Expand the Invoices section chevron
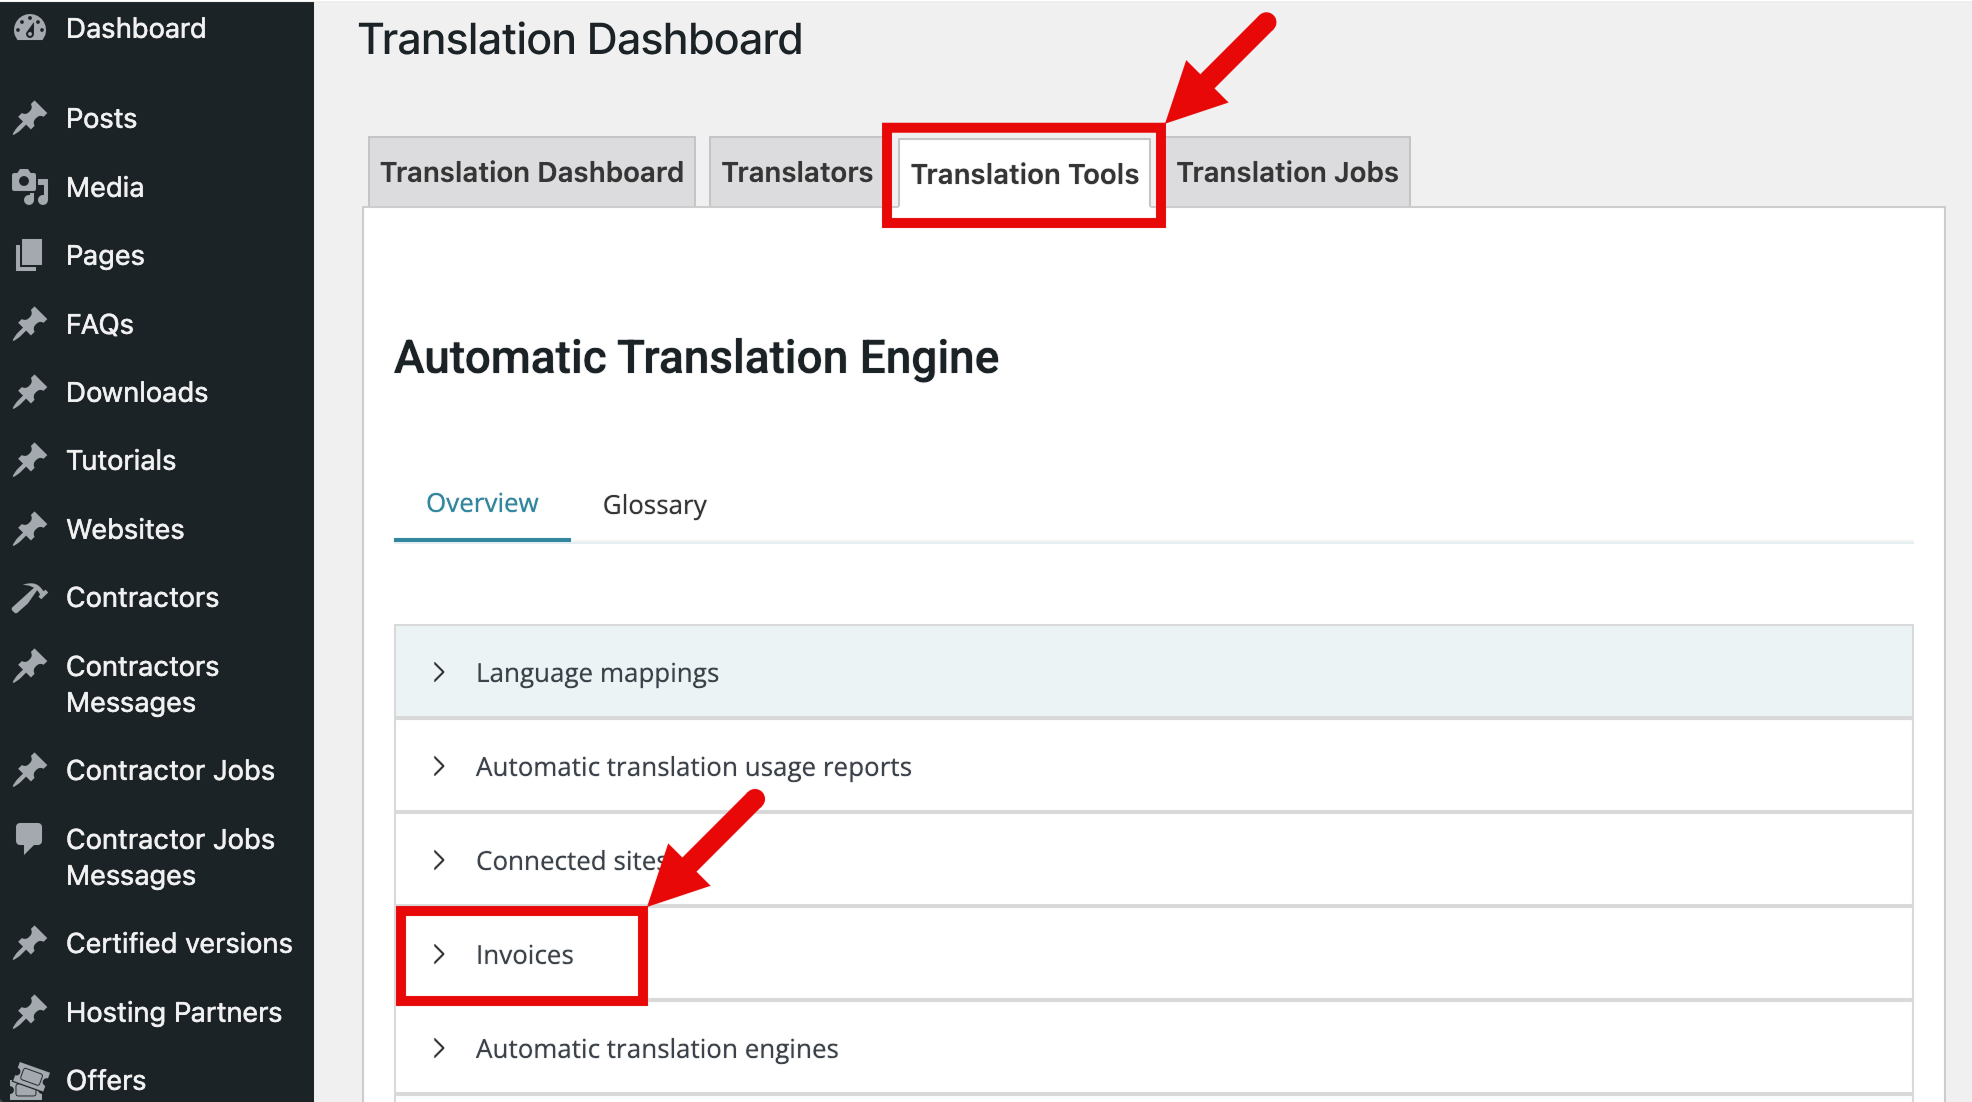The width and height of the screenshot is (1972, 1102). [438, 954]
